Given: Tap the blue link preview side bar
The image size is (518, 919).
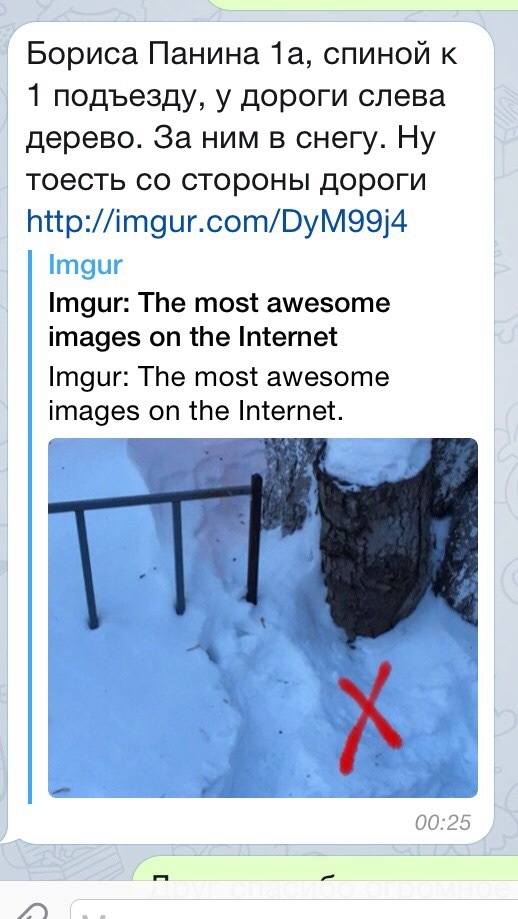Looking at the screenshot, I should 30,526.
